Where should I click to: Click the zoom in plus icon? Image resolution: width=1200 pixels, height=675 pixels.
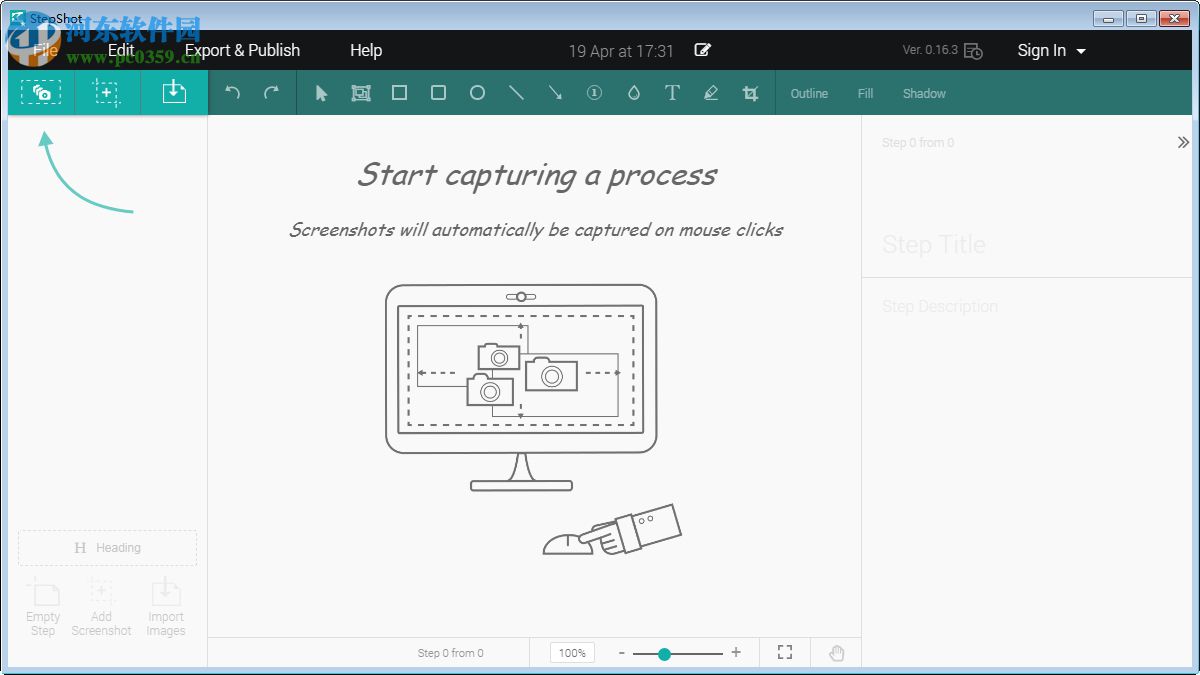click(x=736, y=652)
